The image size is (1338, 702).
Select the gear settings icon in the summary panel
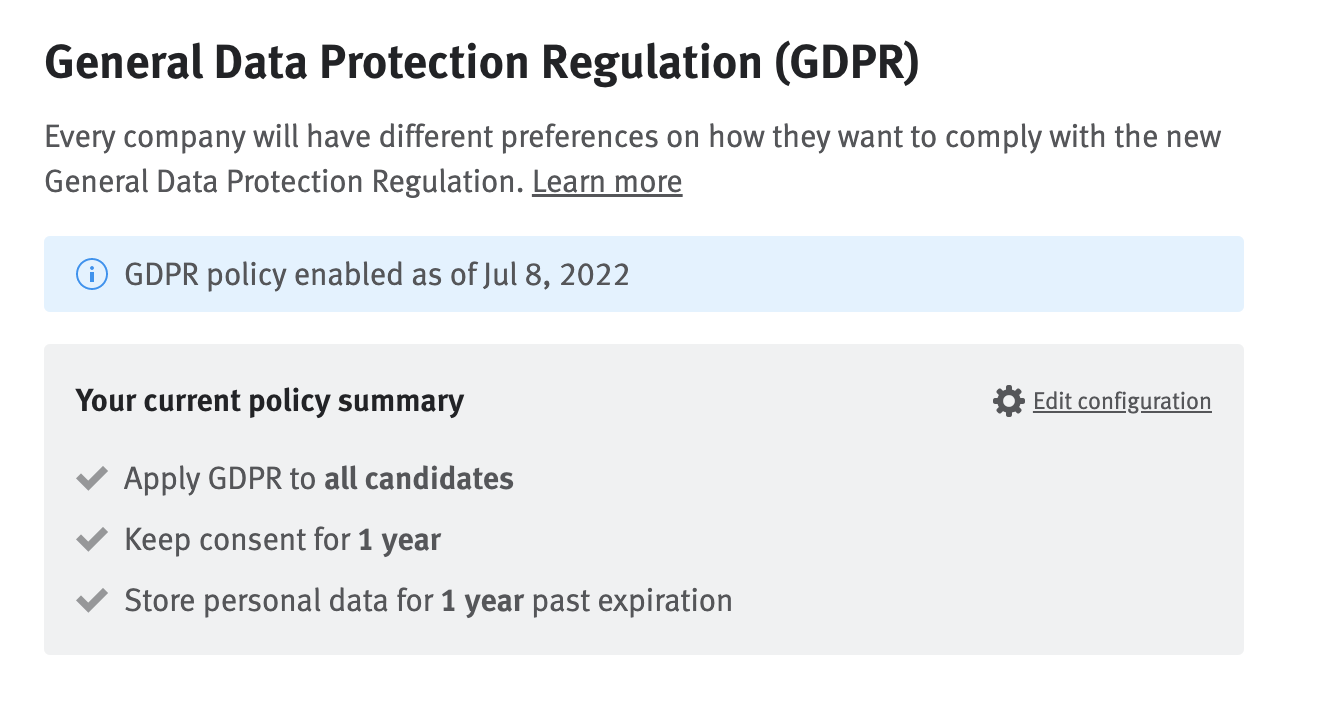click(1009, 400)
